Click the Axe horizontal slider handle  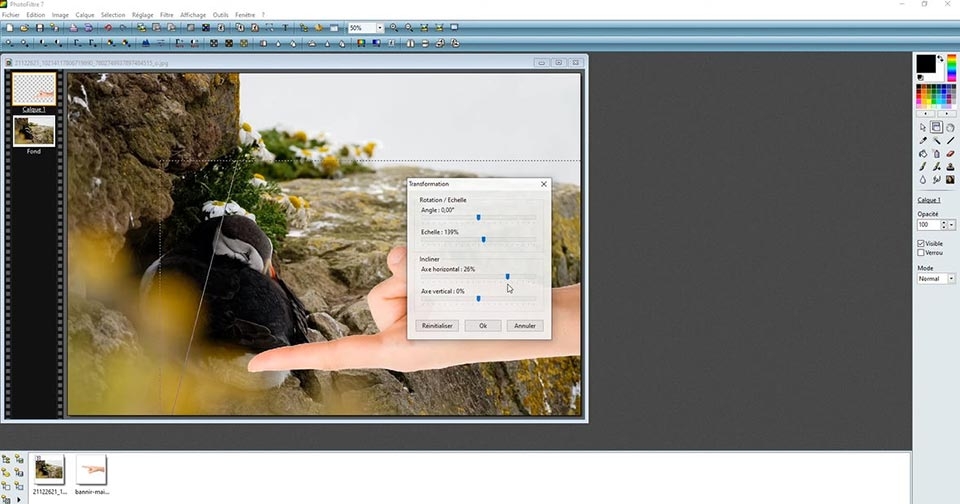coord(508,277)
